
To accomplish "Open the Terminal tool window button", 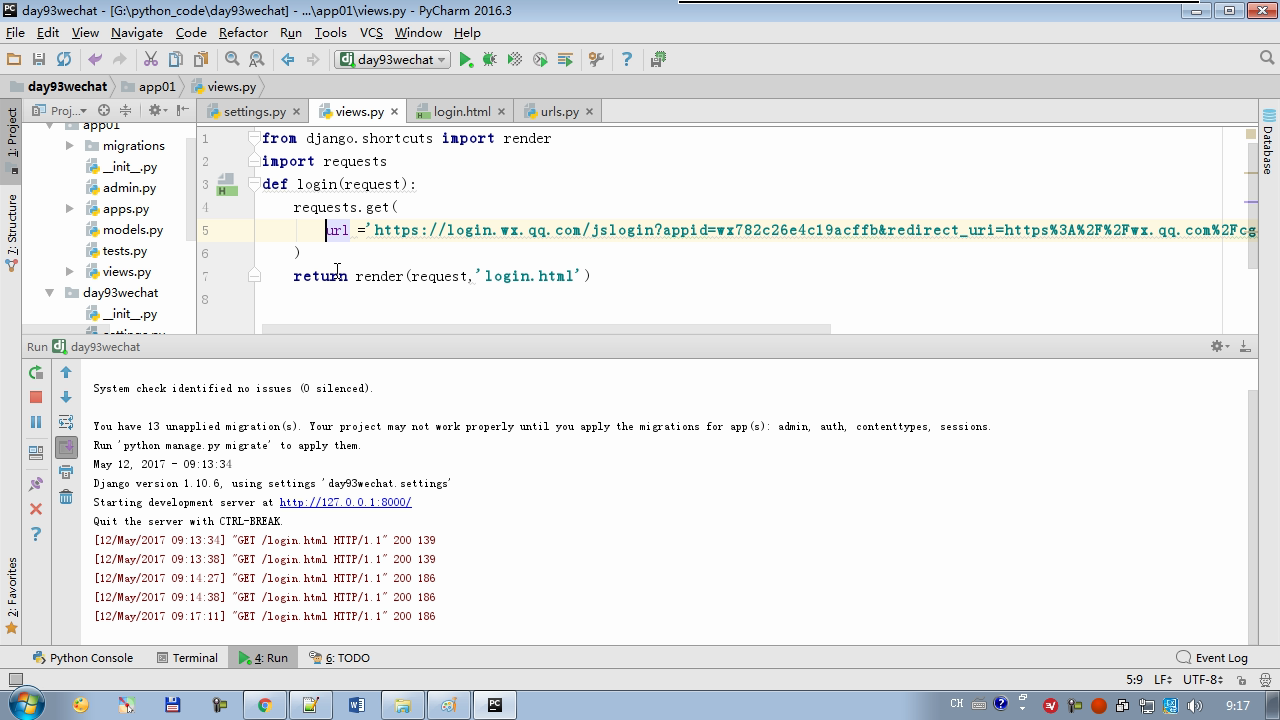I will pos(187,658).
